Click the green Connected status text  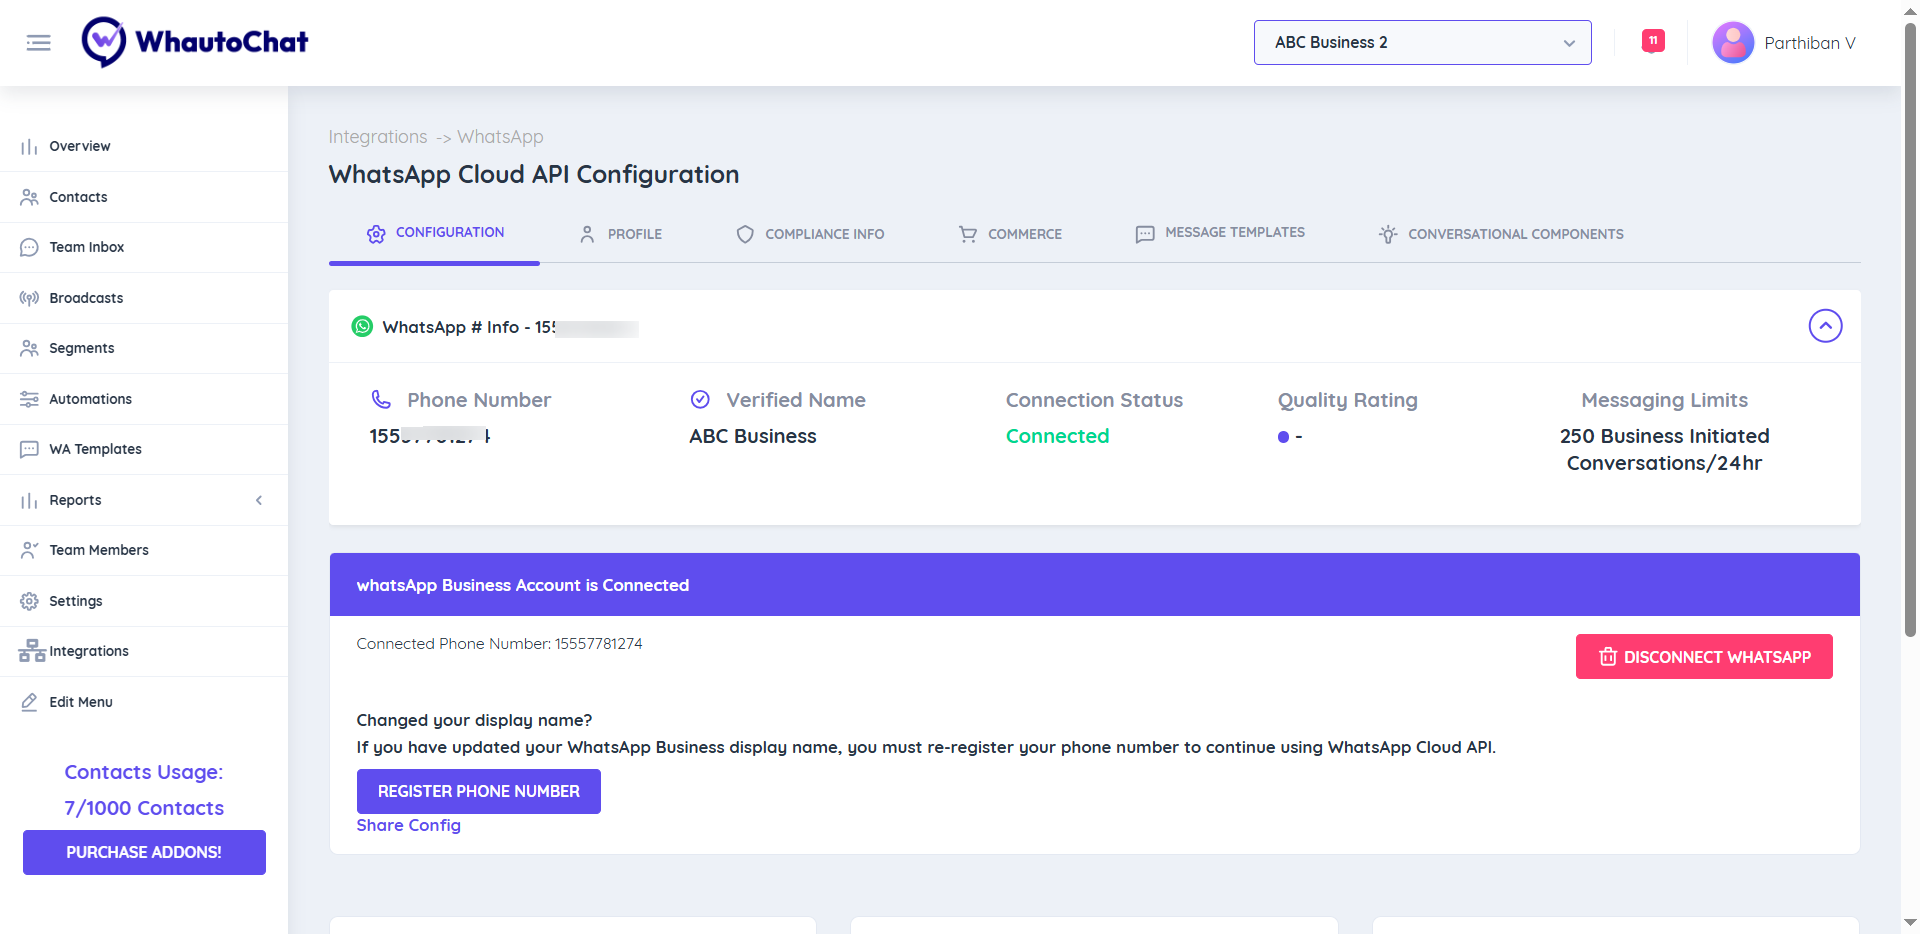(x=1057, y=436)
